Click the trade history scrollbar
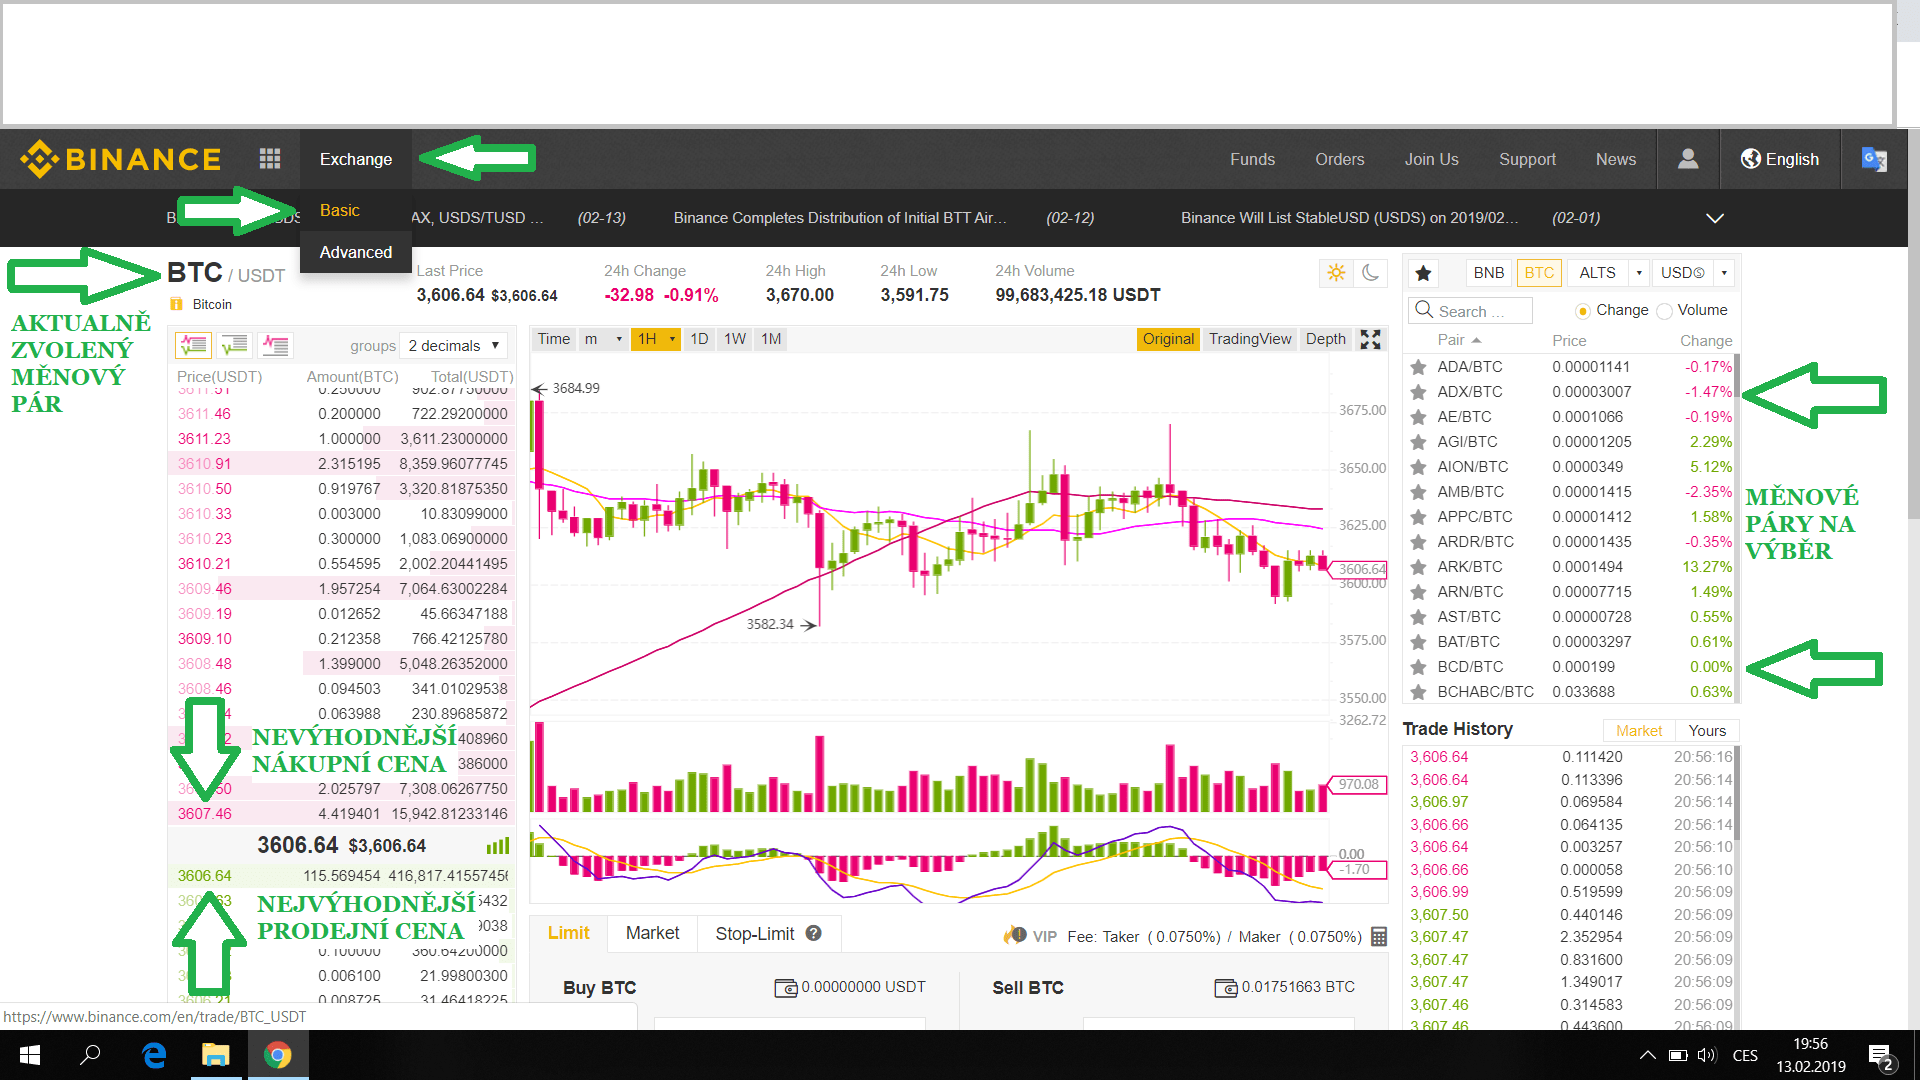The height and width of the screenshot is (1080, 1920). (x=1738, y=795)
